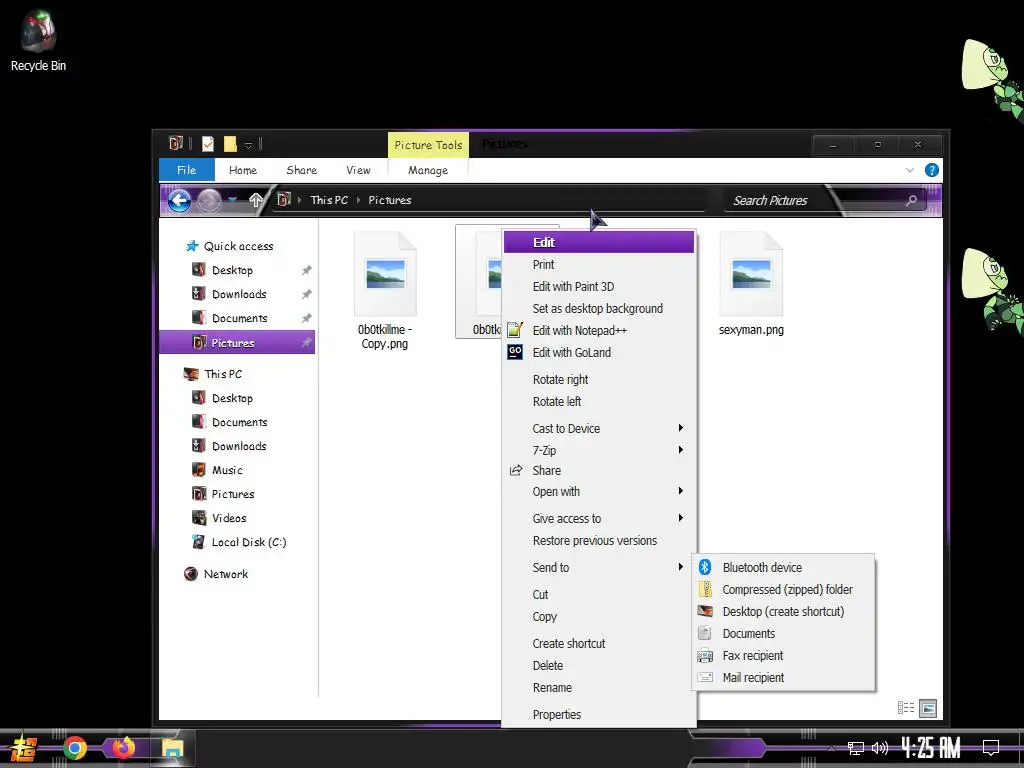The image size is (1024, 768).
Task: Select Downloads under Quick access
Action: click(239, 295)
